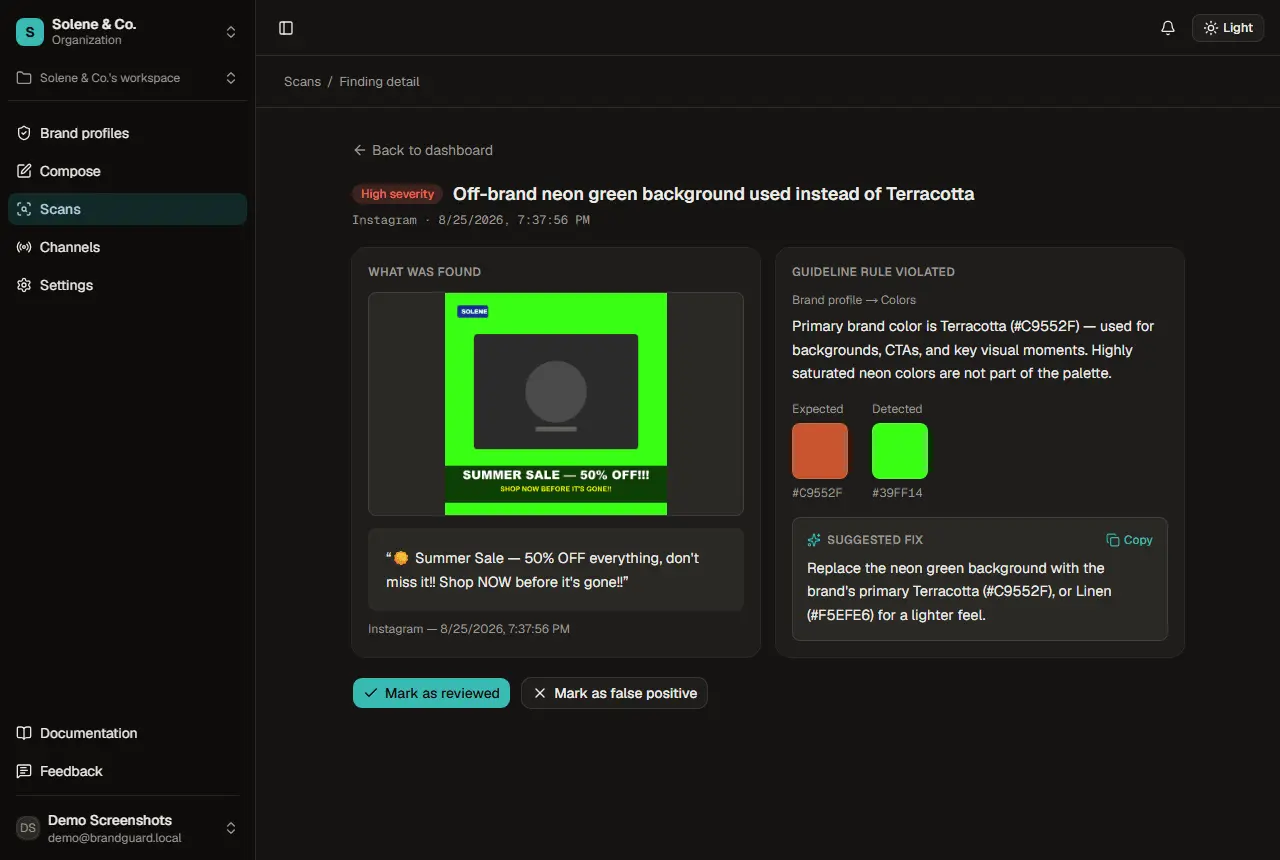Click the guideline rule description text
This screenshot has height=860, width=1280.
tap(974, 350)
